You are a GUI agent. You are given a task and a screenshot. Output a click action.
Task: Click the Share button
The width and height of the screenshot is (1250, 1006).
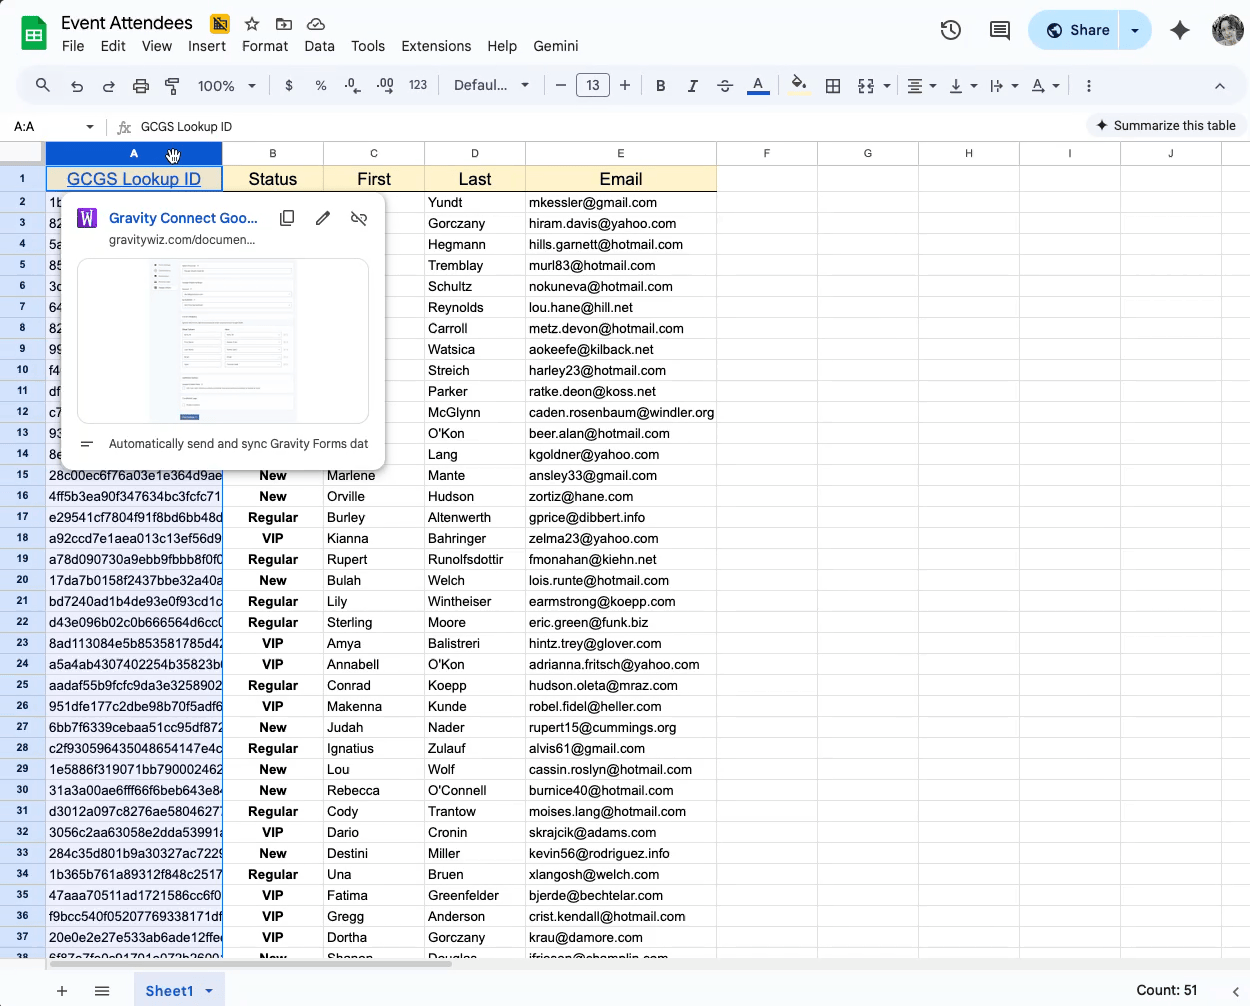[1077, 30]
